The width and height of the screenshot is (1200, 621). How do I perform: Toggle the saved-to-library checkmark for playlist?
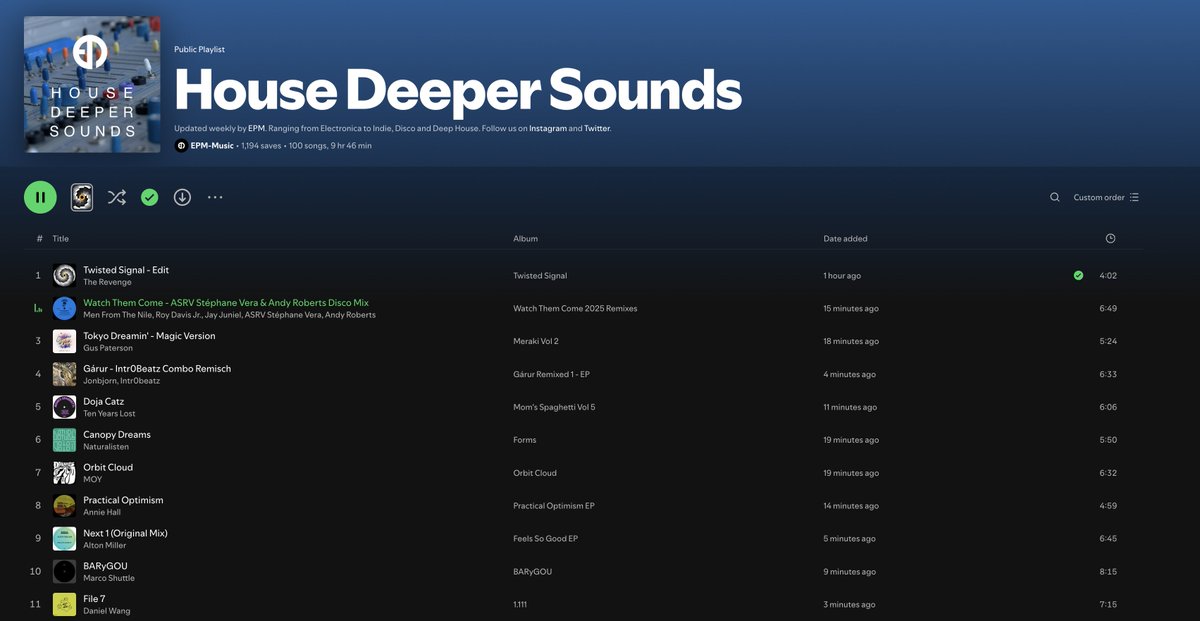[x=149, y=197]
